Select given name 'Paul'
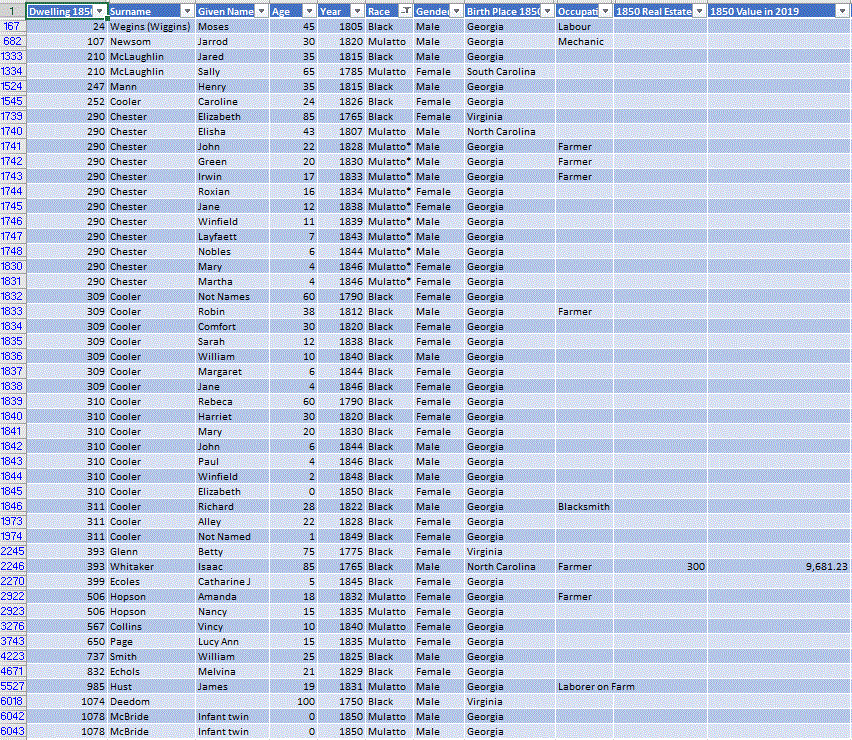Viewport: 852px width, 740px height. pyautogui.click(x=232, y=462)
